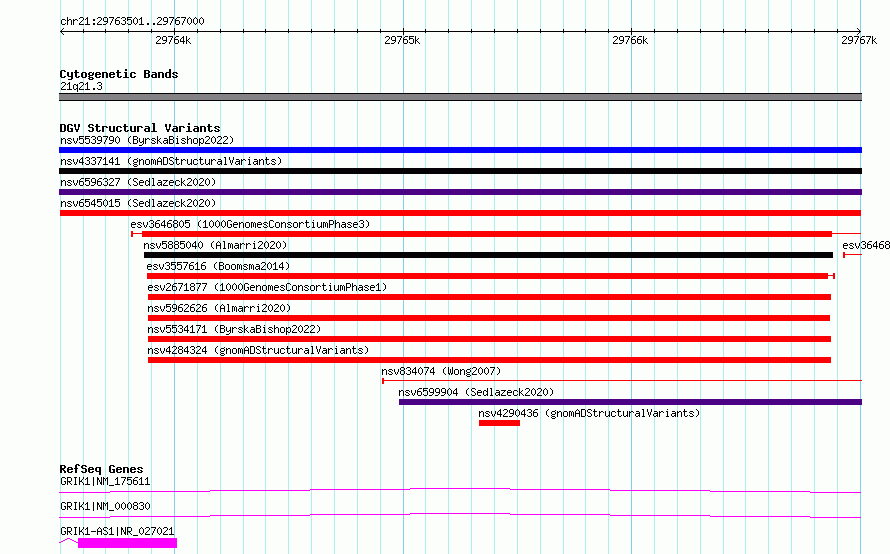Click the esv3557616 red variant bar
The image size is (890, 554).
488,276
